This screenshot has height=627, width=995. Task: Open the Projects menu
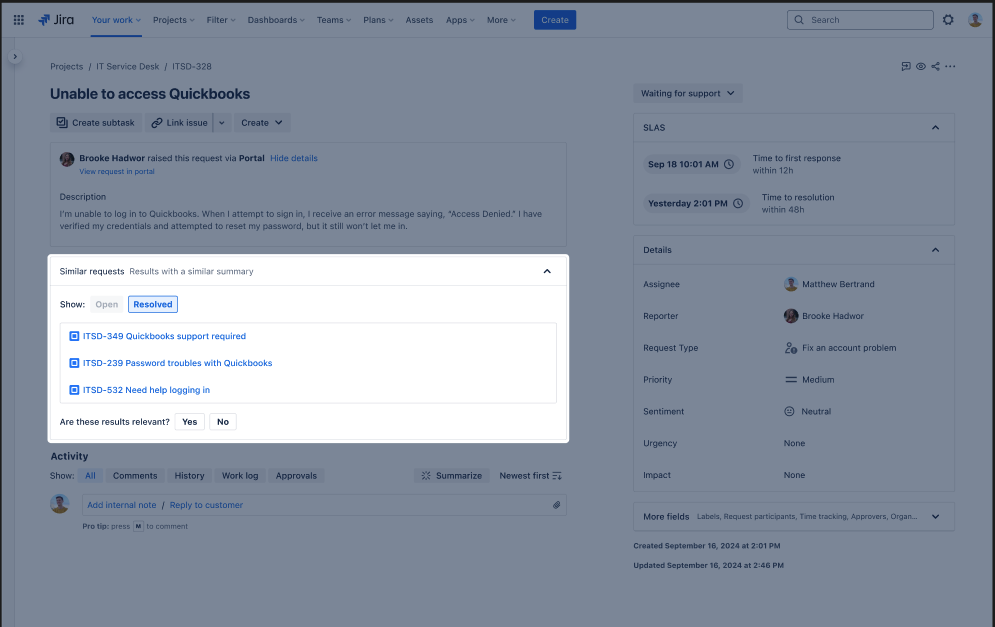174,20
